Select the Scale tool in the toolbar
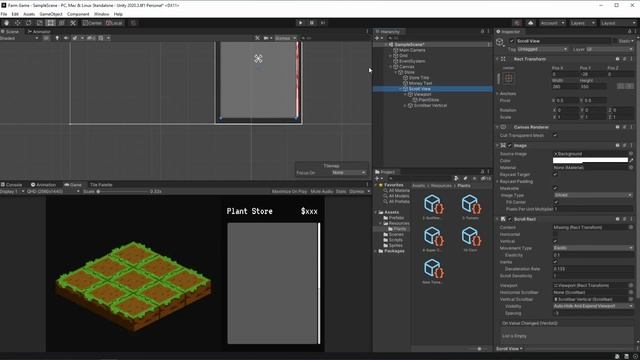 pos(40,23)
